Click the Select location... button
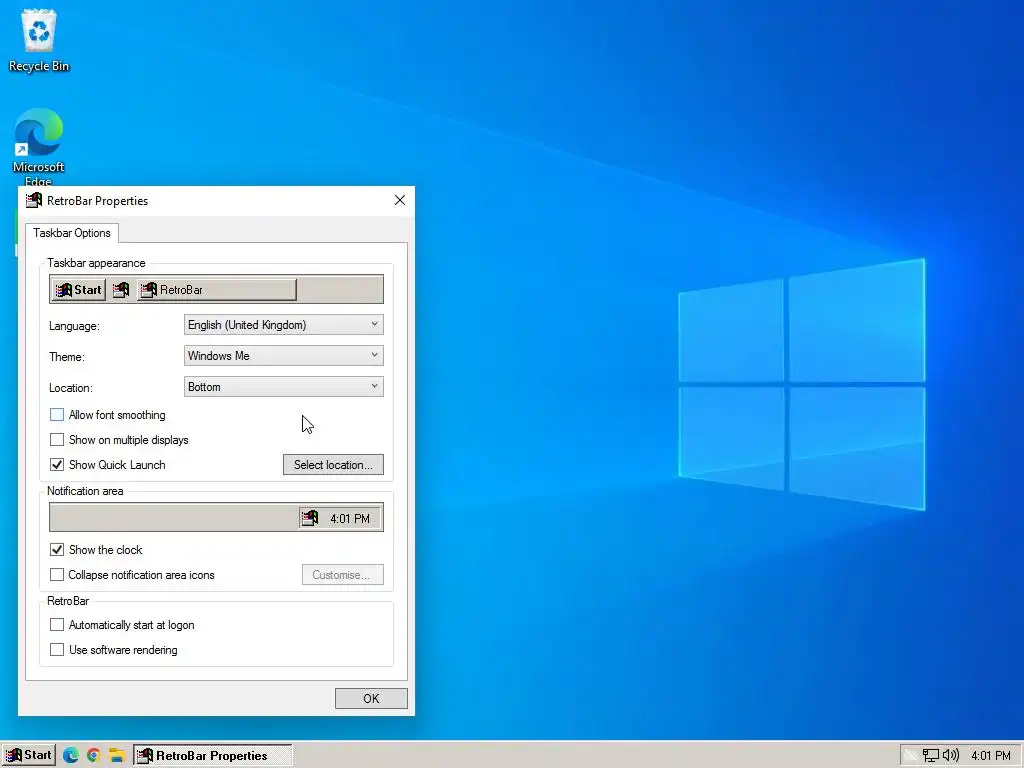This screenshot has height=768, width=1024. click(x=333, y=465)
